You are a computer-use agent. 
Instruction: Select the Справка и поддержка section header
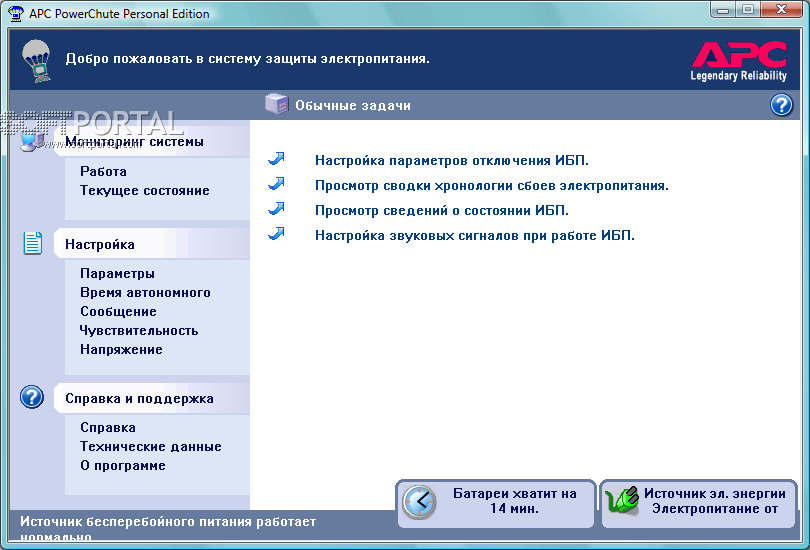tap(152, 398)
